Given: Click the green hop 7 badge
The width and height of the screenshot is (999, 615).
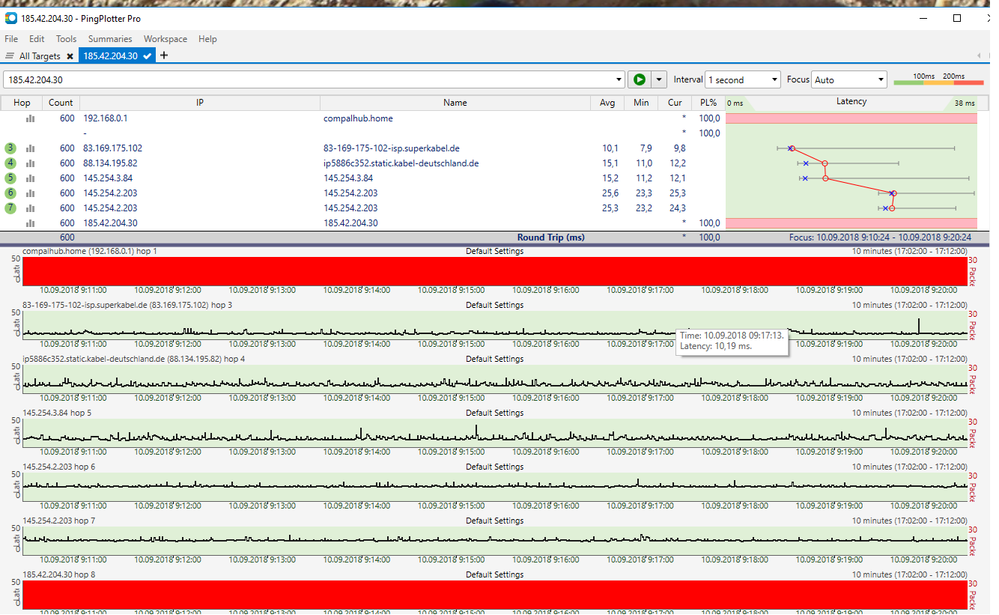Looking at the screenshot, I should pos(10,208).
